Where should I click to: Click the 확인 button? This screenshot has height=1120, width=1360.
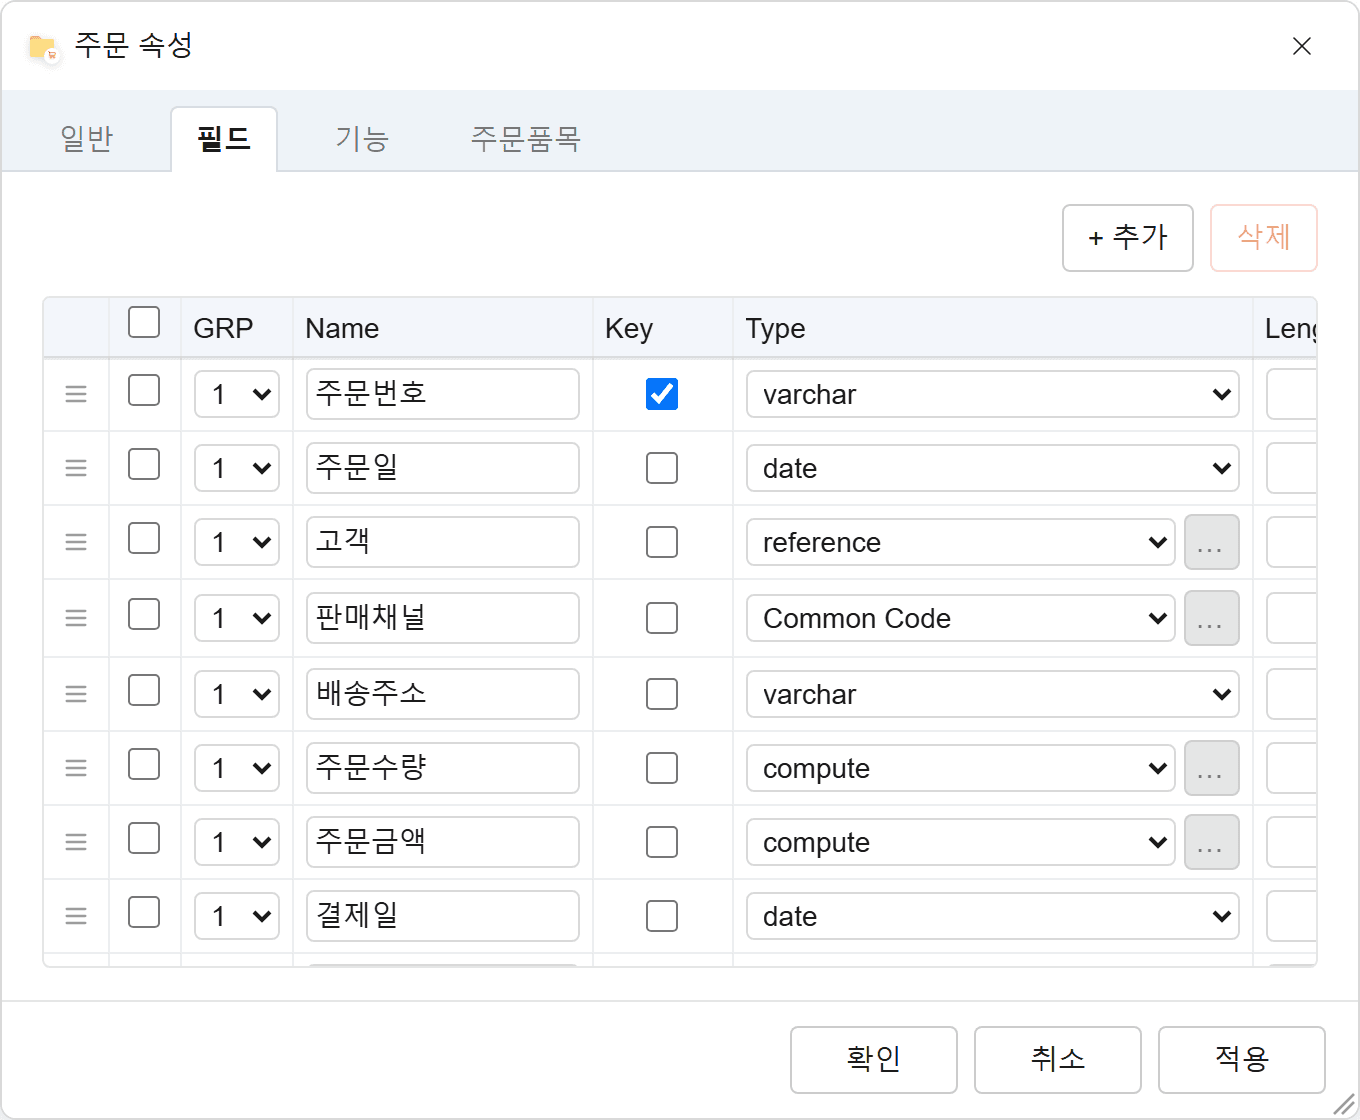click(874, 1060)
